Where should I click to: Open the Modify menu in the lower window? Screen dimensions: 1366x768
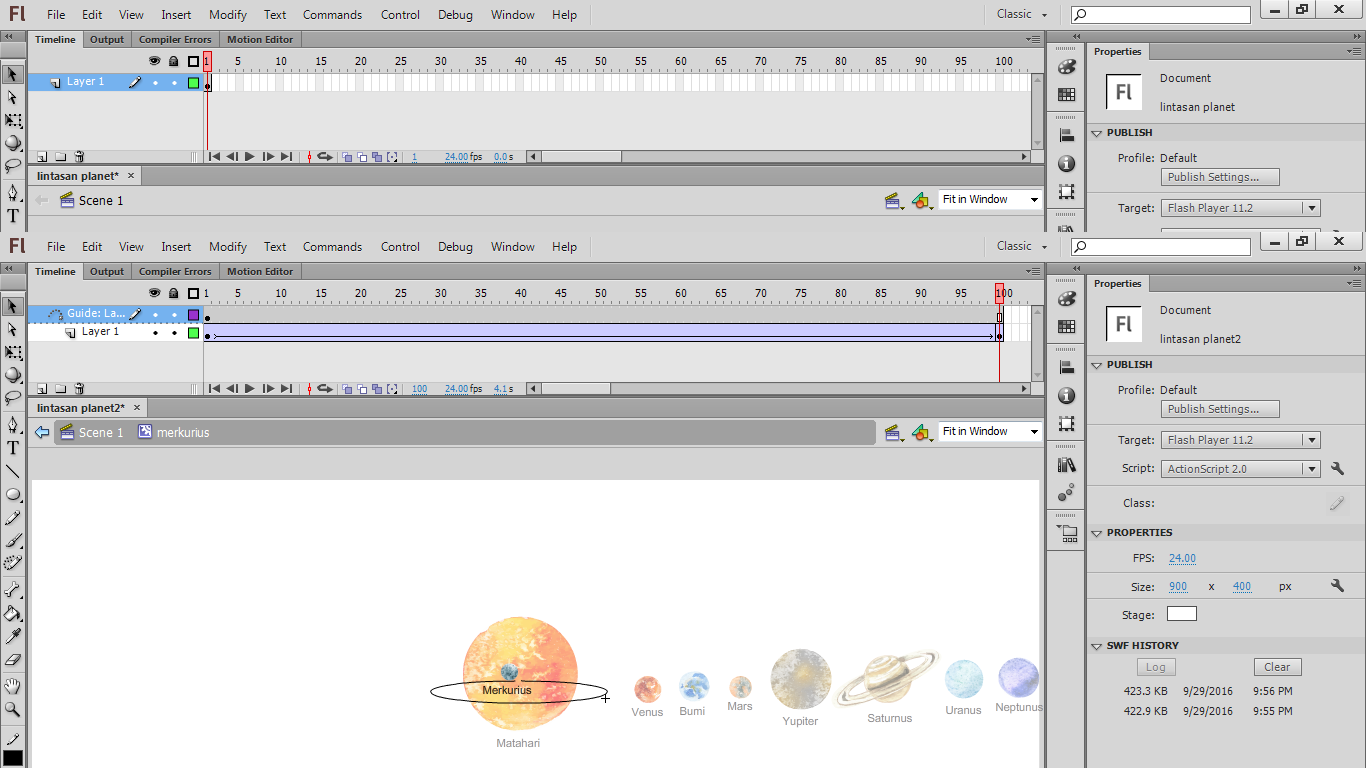228,247
